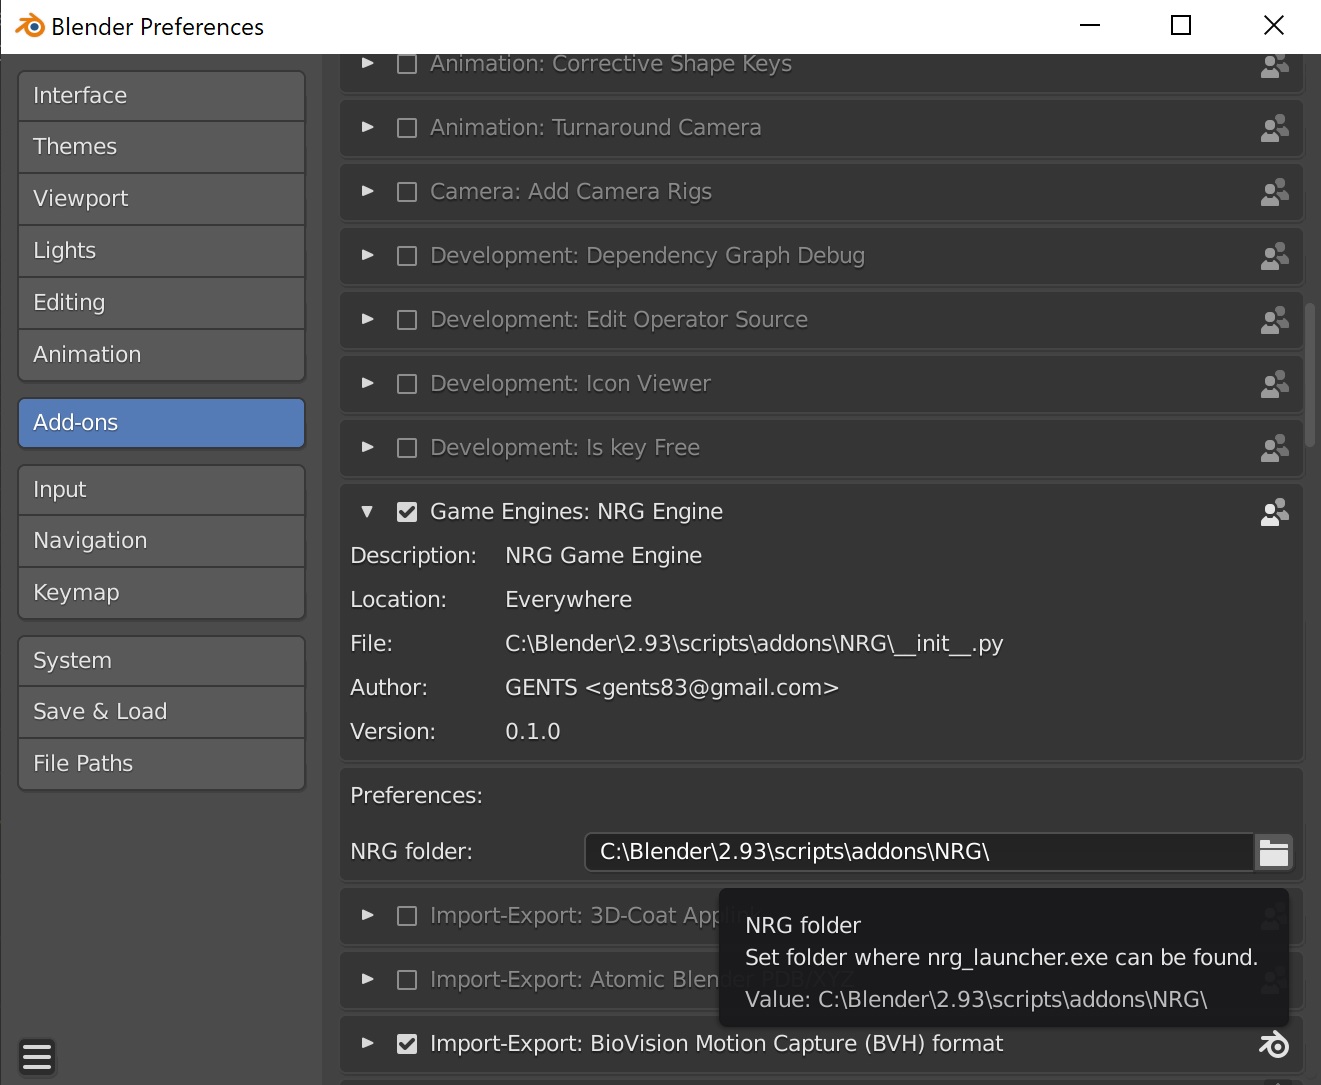Screen dimensions: 1321x1085
Task: Expand Add Camera Rigs add-on details
Action: (367, 191)
